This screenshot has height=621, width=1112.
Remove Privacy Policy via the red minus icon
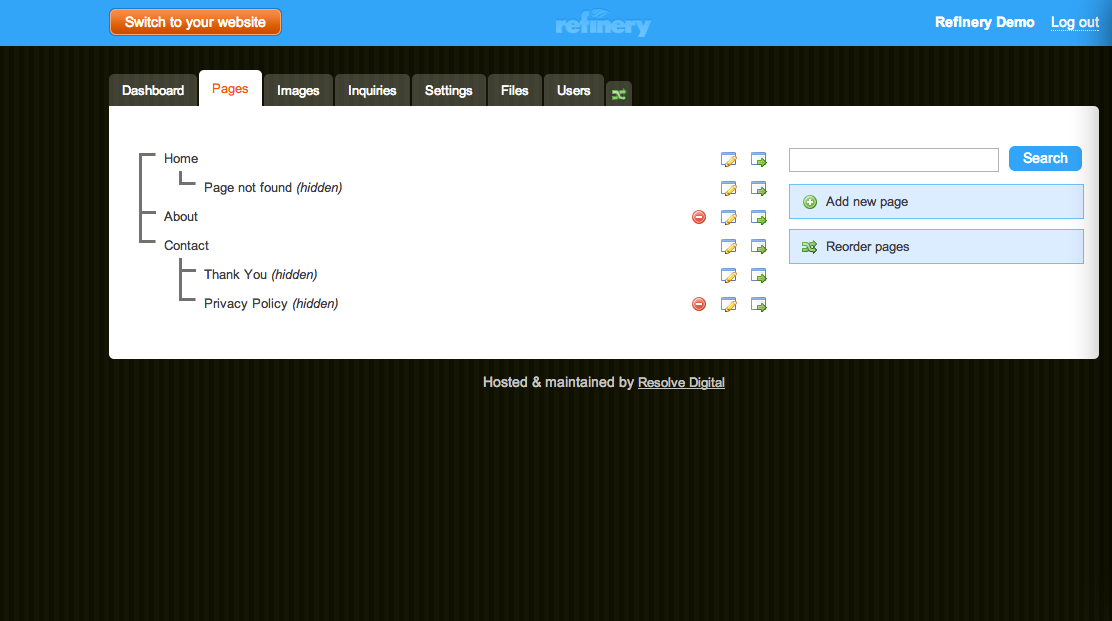698,304
